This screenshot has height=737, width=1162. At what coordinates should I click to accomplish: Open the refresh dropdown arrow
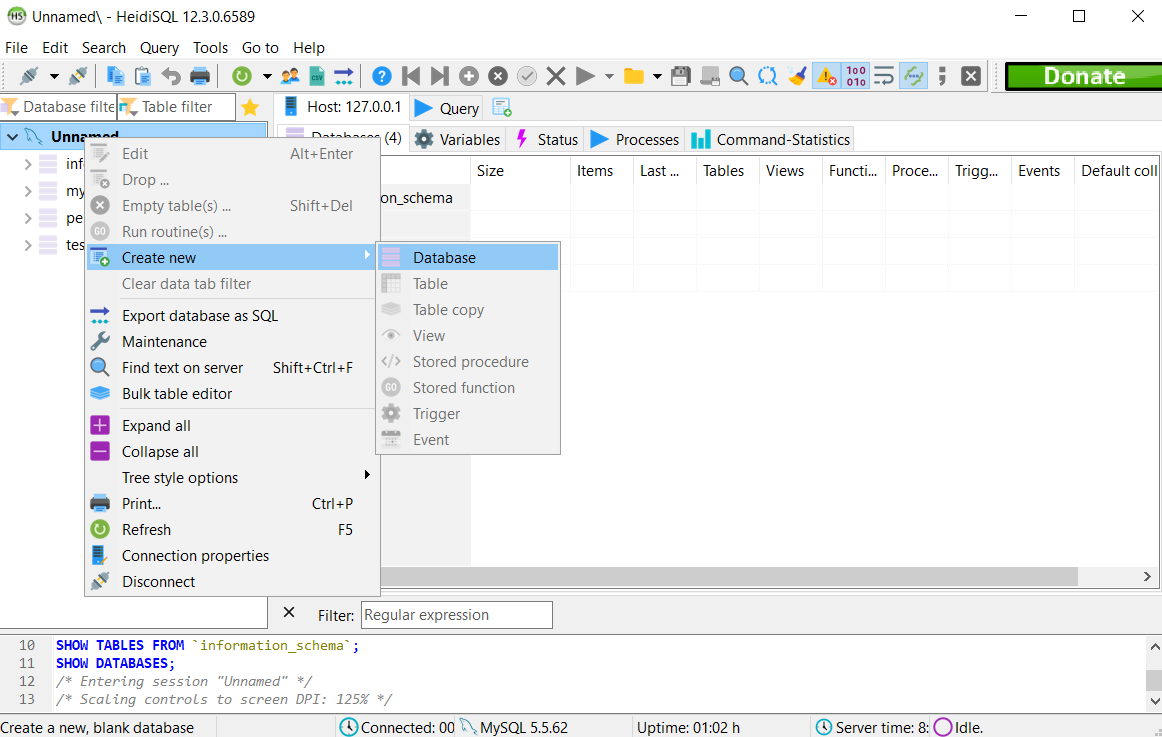(267, 76)
